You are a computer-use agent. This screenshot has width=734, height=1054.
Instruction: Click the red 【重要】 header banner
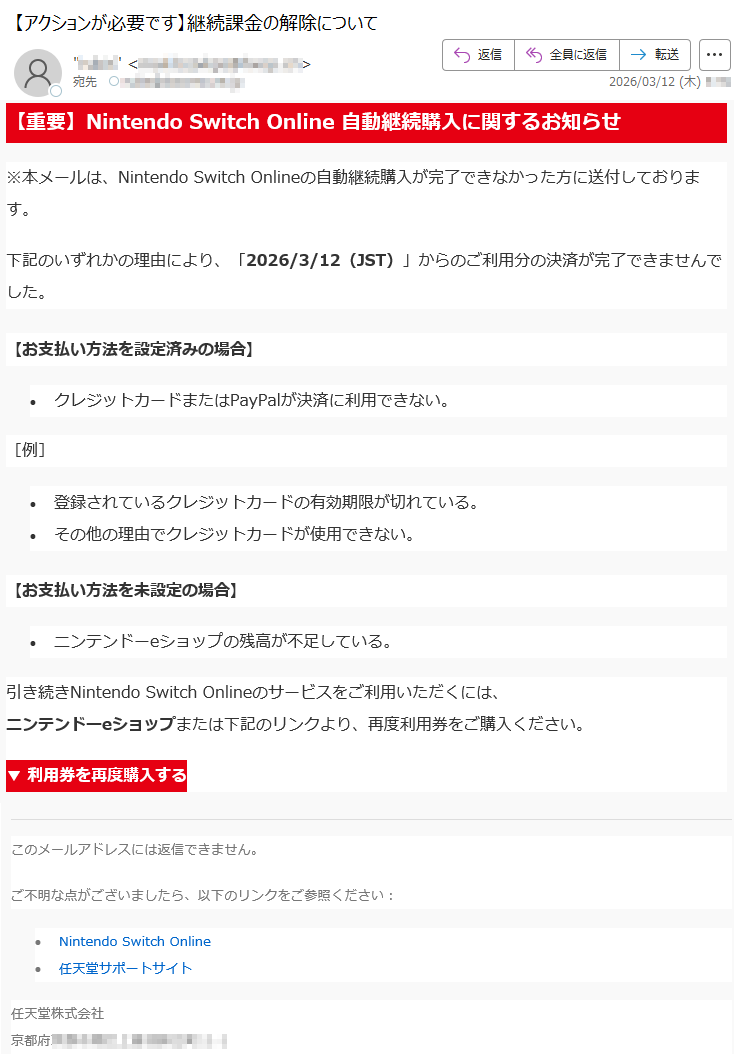tap(366, 122)
